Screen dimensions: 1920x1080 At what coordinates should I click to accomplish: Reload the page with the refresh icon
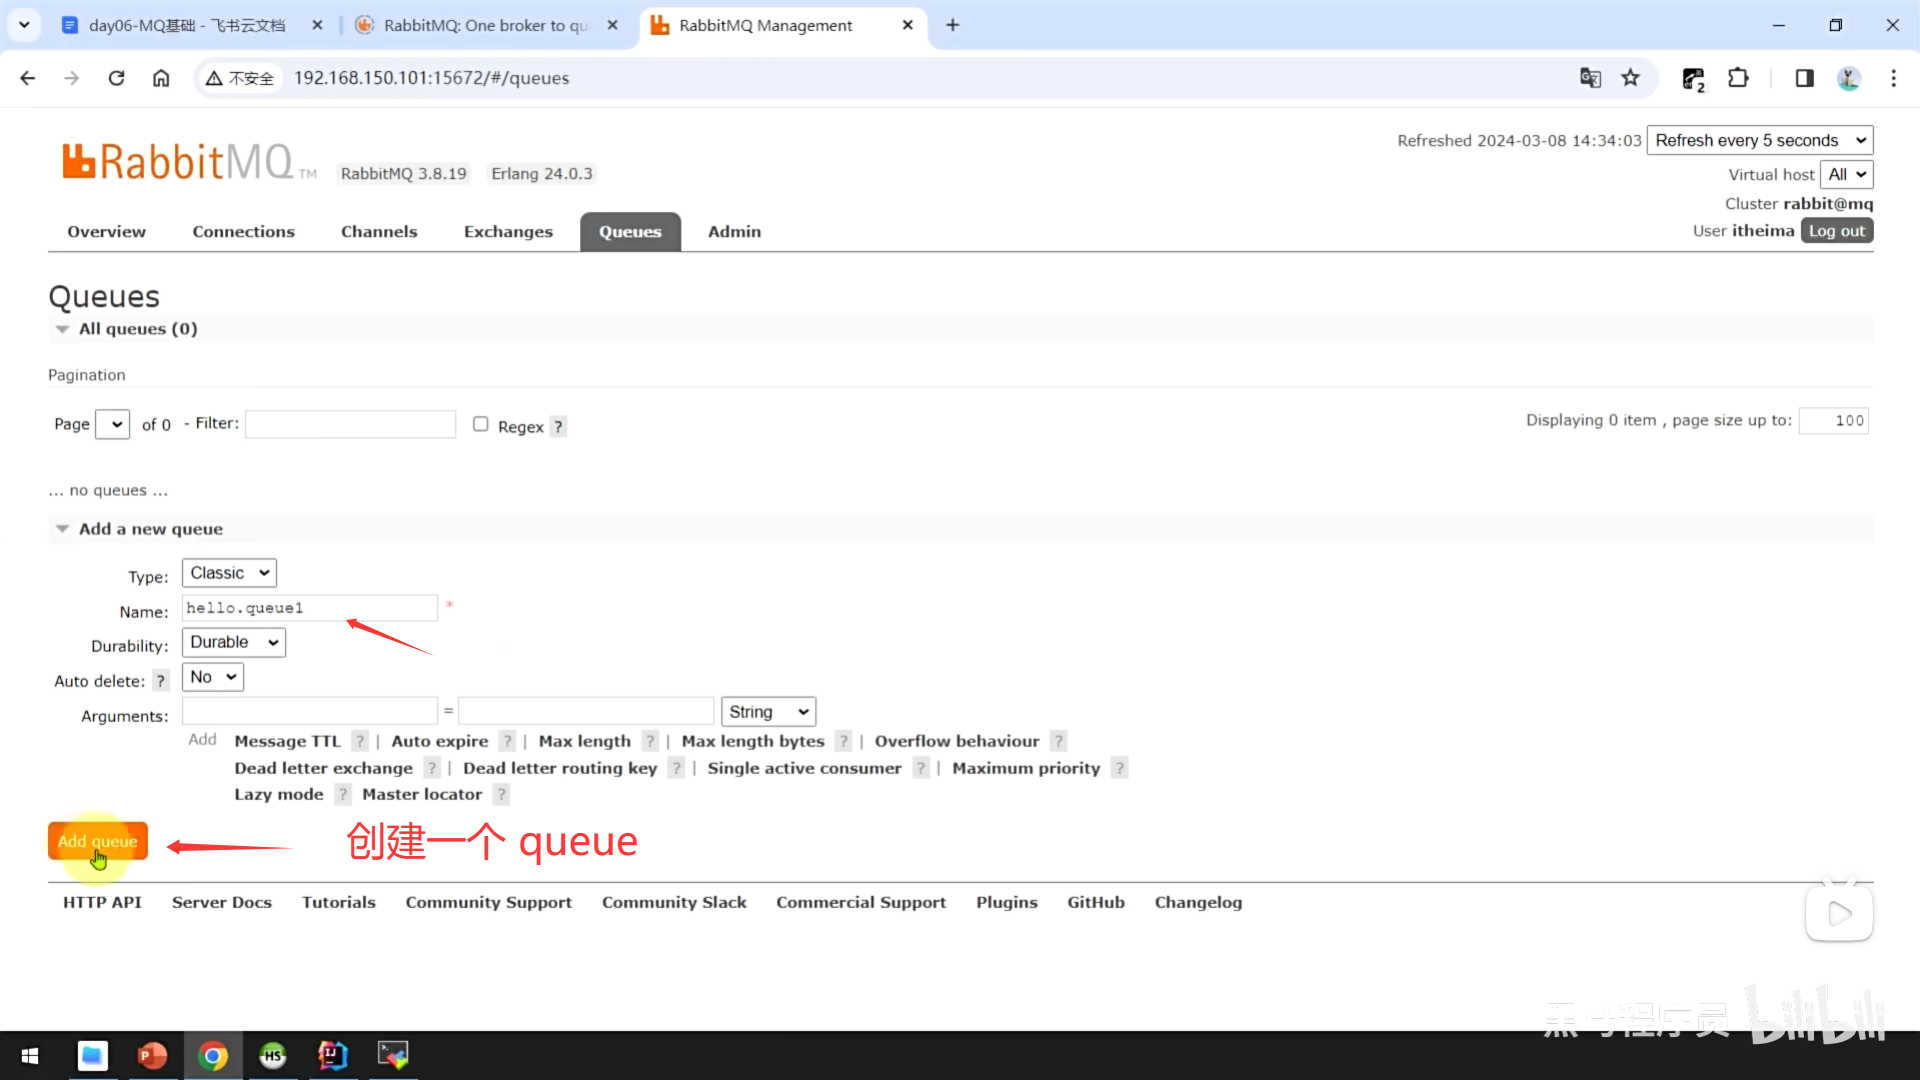pos(116,78)
